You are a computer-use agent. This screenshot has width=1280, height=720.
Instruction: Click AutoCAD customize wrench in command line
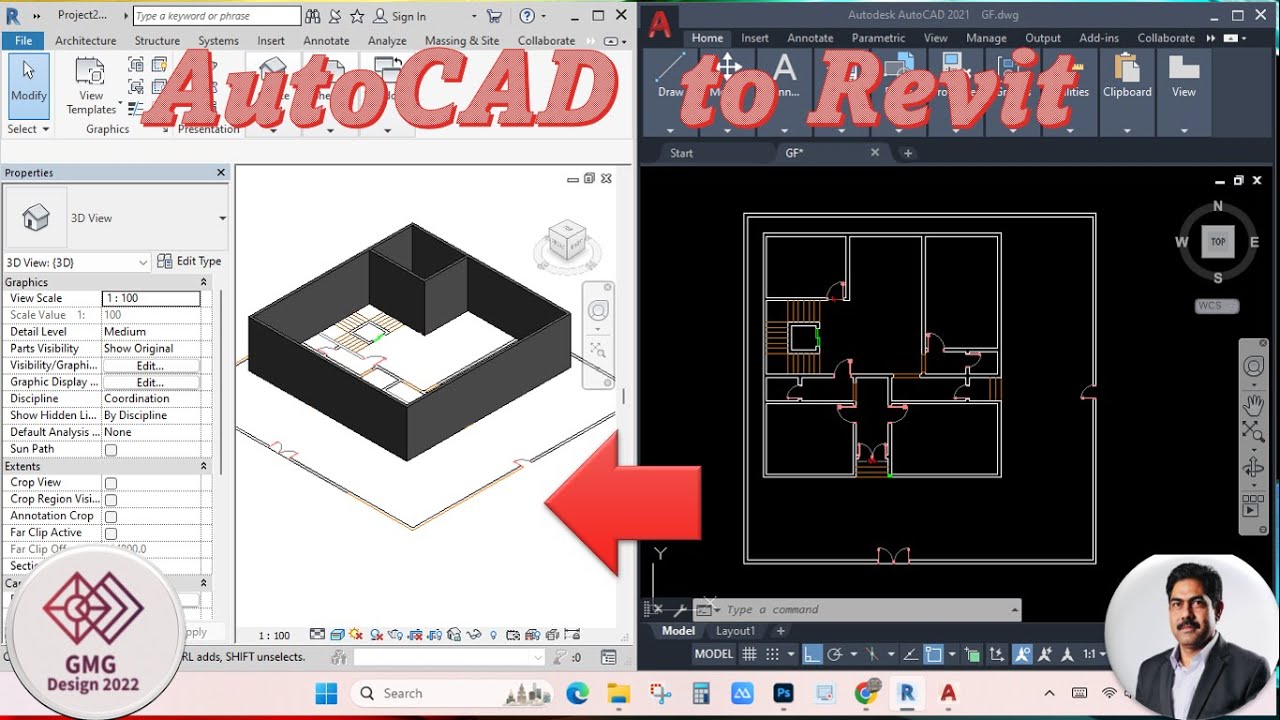[x=681, y=609]
